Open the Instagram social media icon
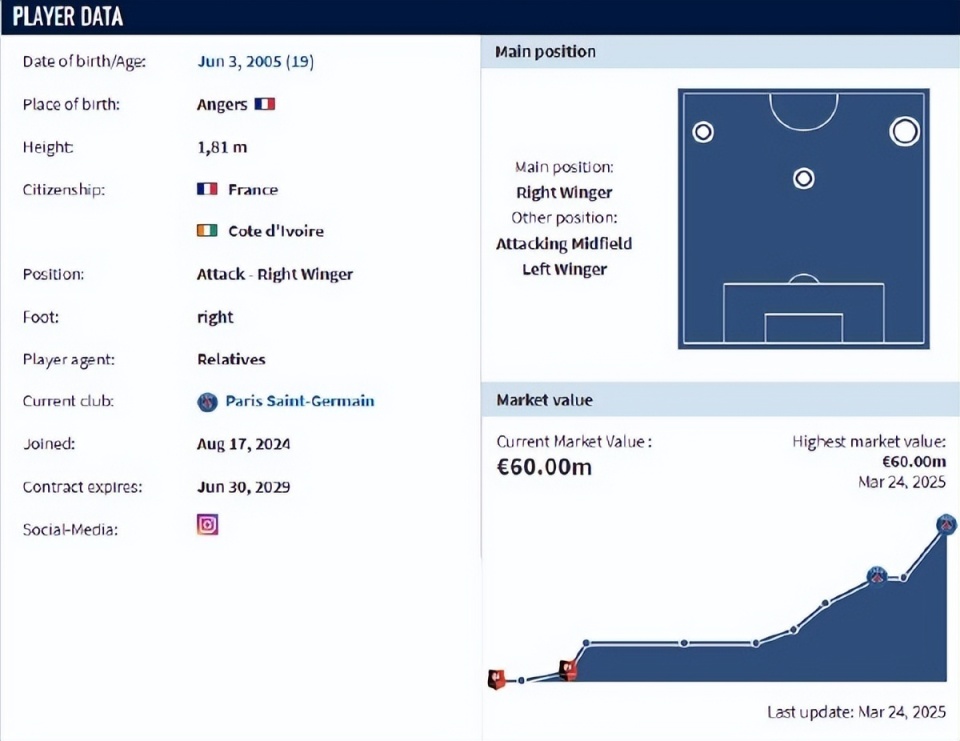Viewport: 960px width, 741px height. pos(207,525)
